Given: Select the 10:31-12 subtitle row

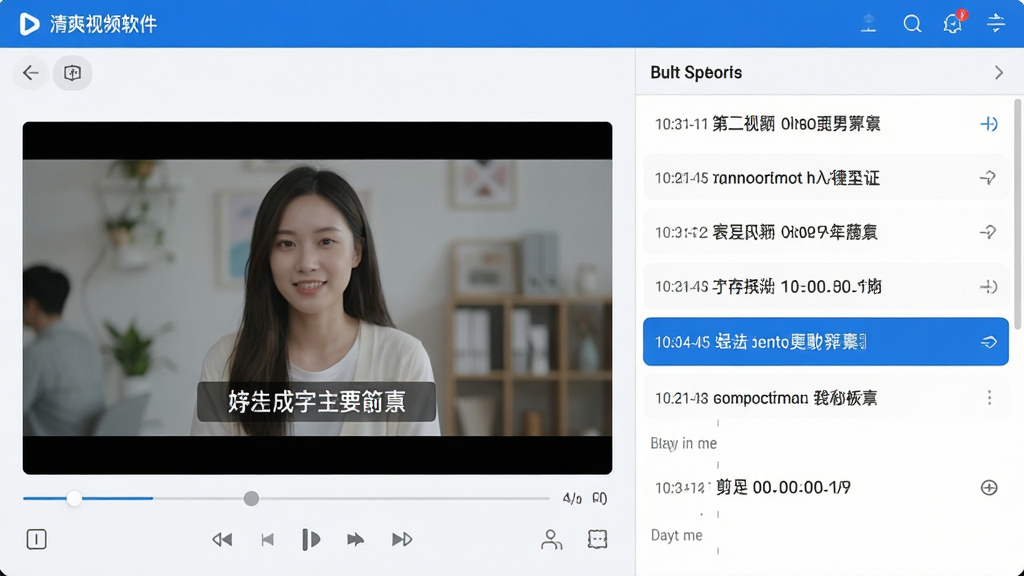Looking at the screenshot, I should click(x=826, y=232).
